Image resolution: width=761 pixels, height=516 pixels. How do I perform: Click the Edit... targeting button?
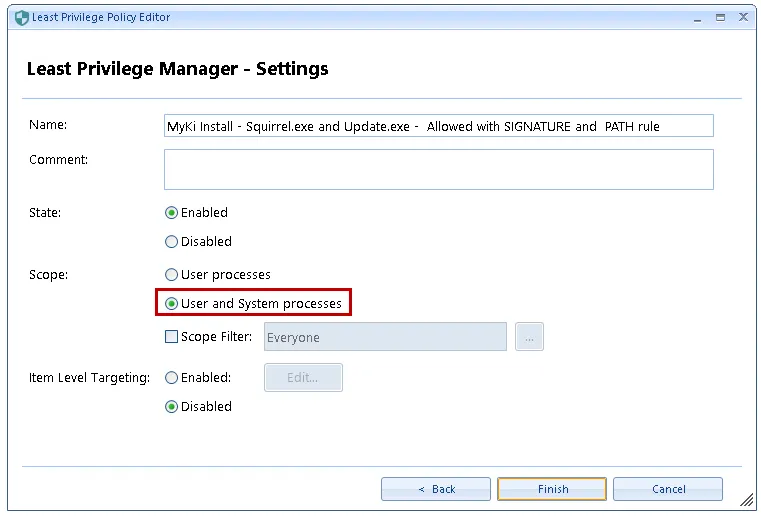303,378
